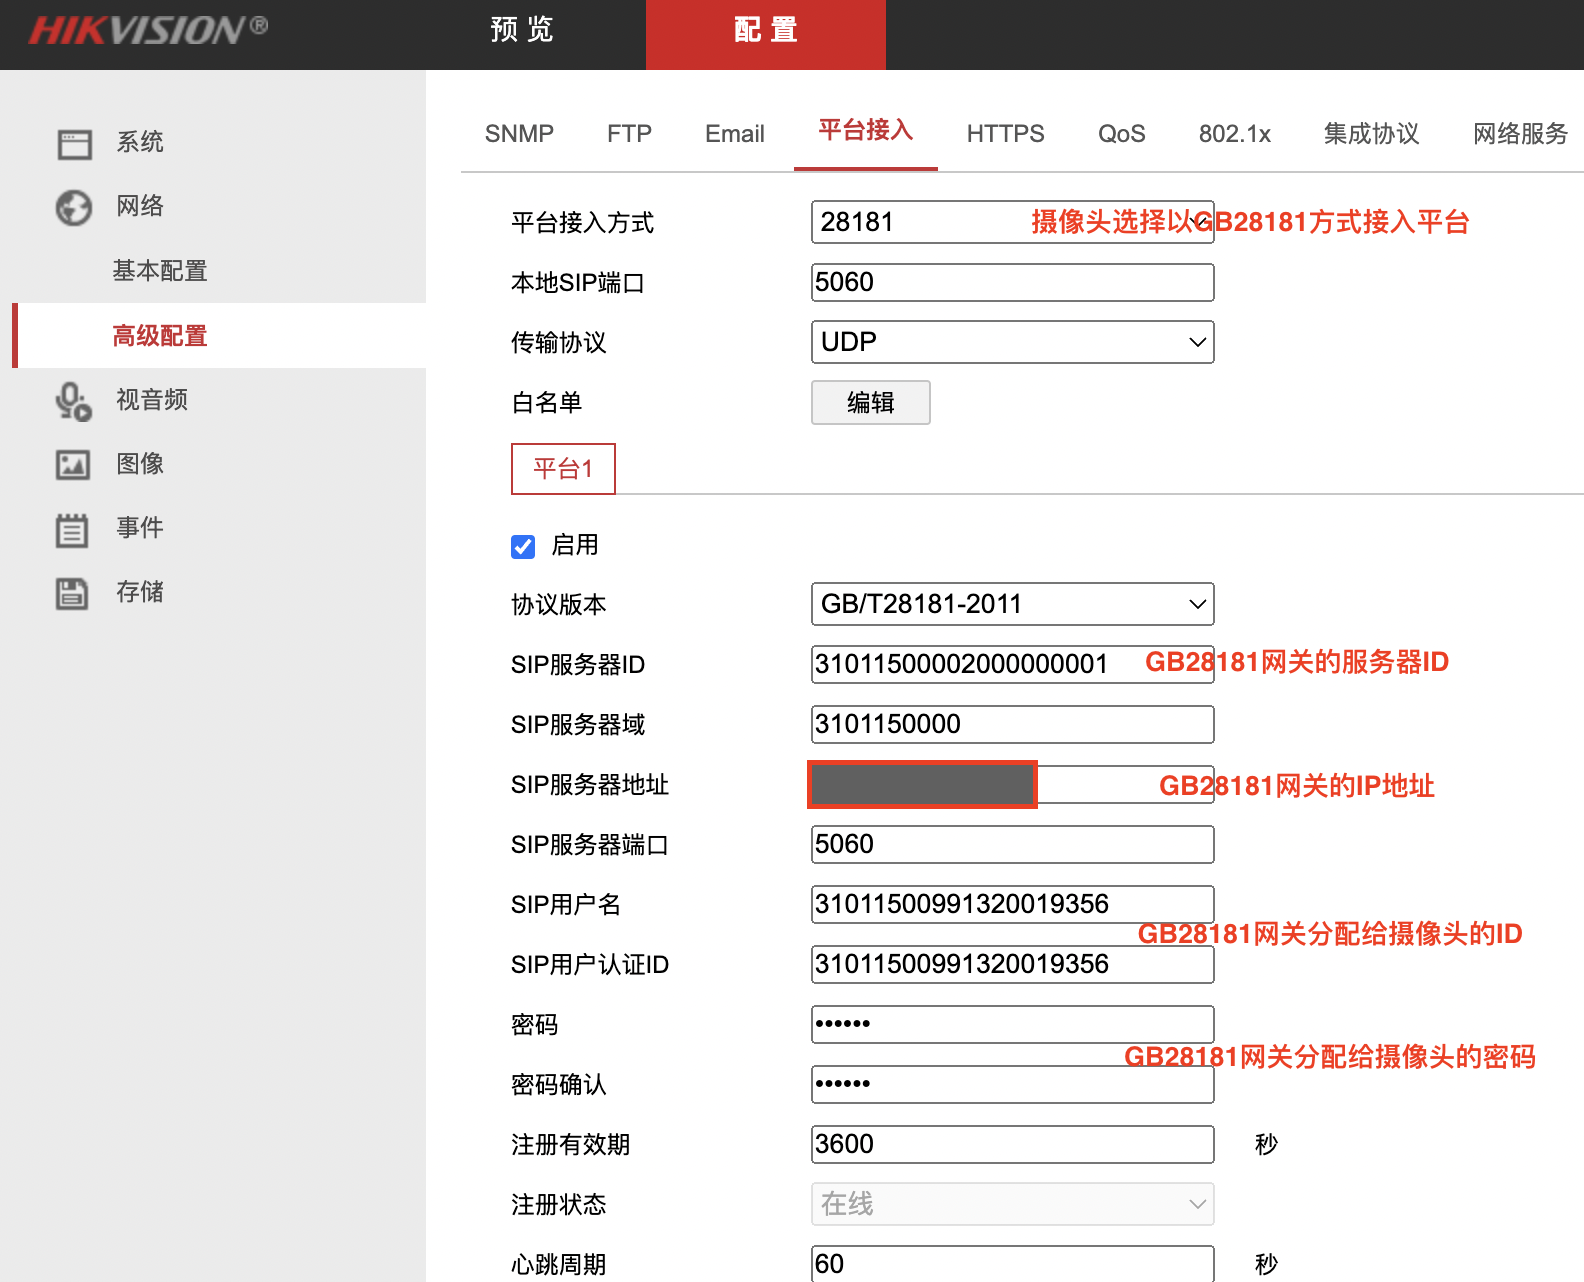Click the 白名单 label text

click(x=546, y=403)
